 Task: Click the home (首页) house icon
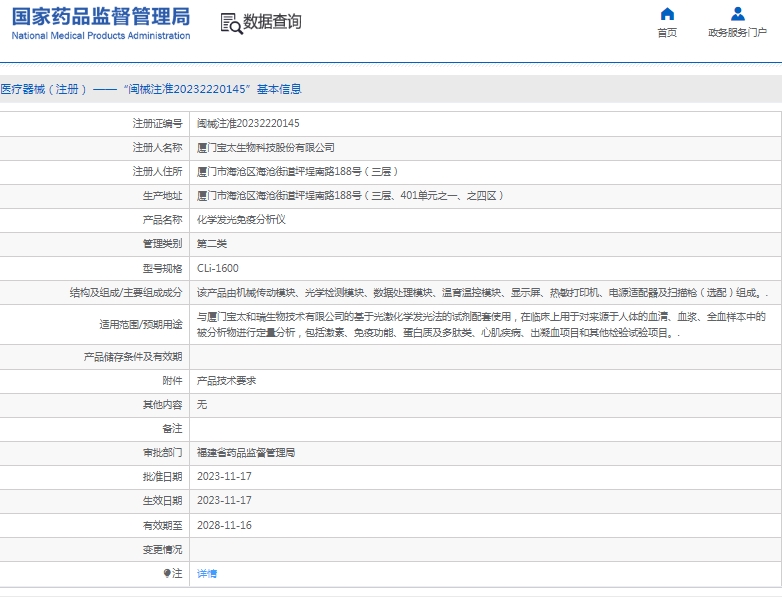(667, 13)
